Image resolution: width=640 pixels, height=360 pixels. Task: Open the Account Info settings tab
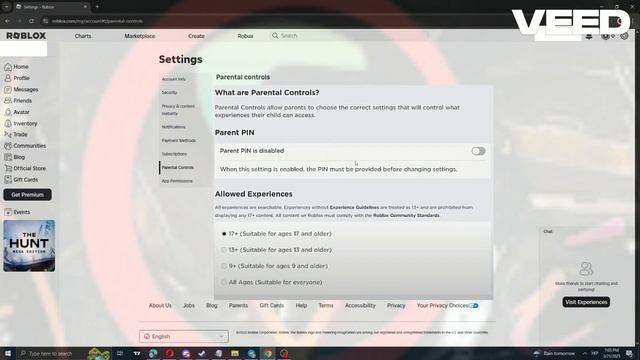click(174, 79)
